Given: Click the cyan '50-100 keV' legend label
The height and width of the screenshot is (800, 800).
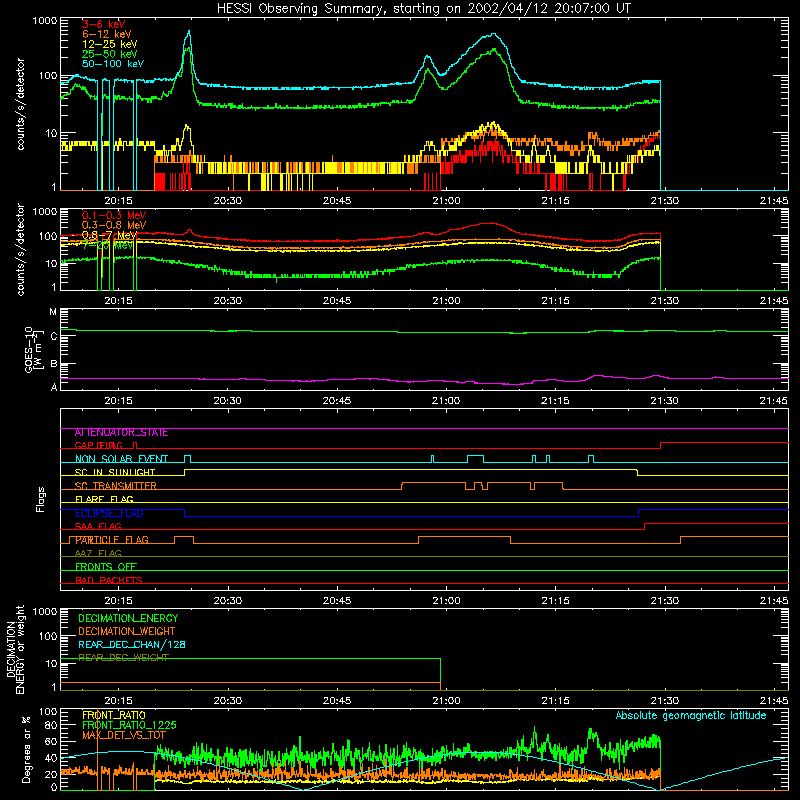Looking at the screenshot, I should click(113, 64).
